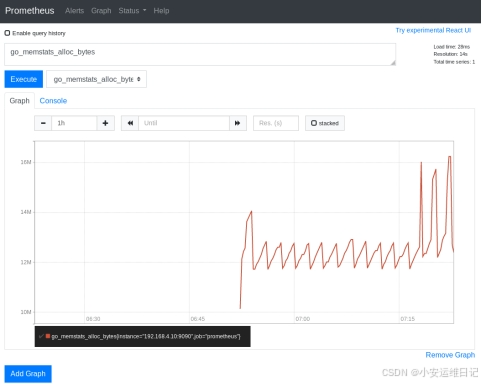The image size is (482, 384).
Task: Rewind end time with the double-left arrow
Action: [x=130, y=123]
